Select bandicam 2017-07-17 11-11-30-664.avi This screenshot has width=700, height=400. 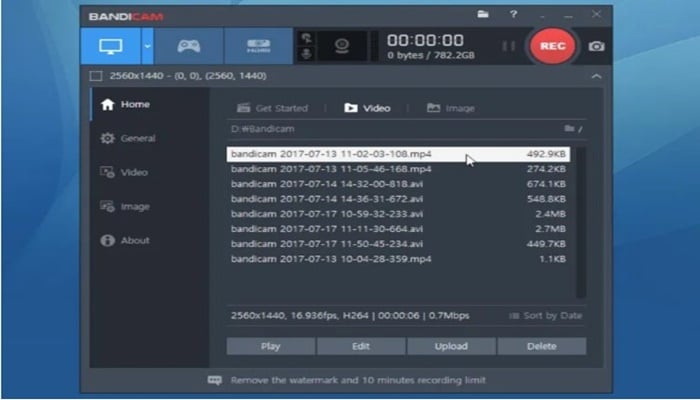[398, 229]
